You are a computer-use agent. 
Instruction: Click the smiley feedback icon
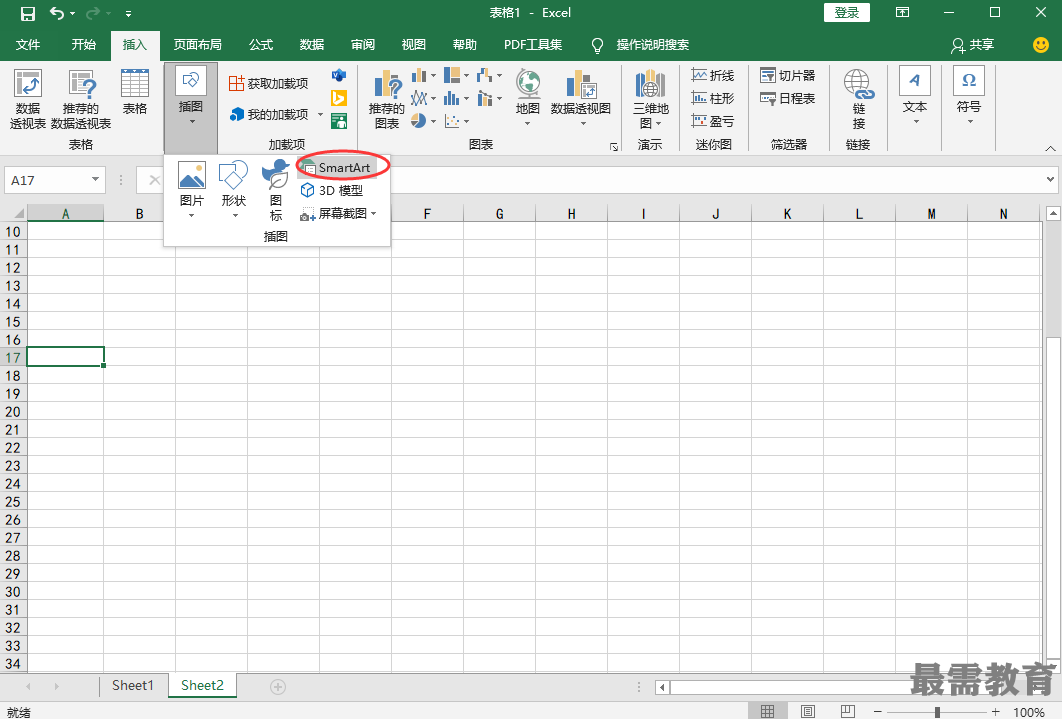point(1040,45)
